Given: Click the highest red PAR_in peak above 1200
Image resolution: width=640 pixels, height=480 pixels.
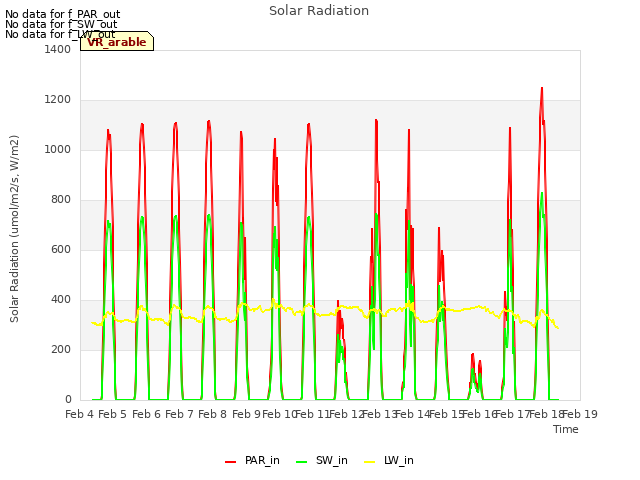Looking at the screenshot, I should (542, 89).
